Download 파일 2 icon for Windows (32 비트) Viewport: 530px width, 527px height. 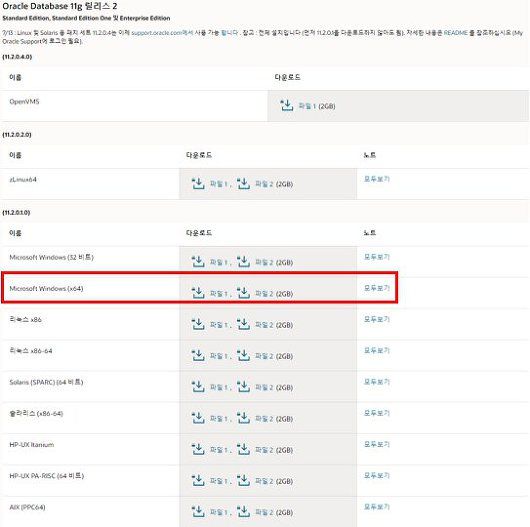point(243,262)
